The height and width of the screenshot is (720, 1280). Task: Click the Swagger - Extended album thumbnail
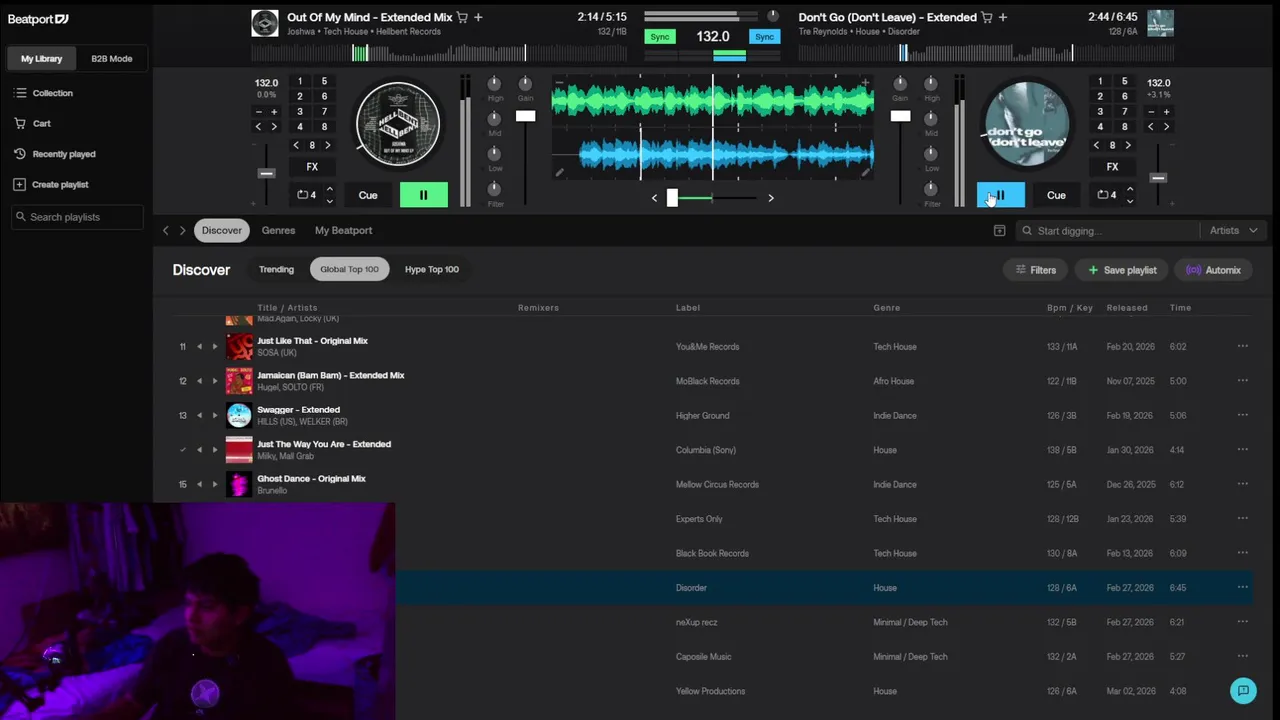[239, 415]
